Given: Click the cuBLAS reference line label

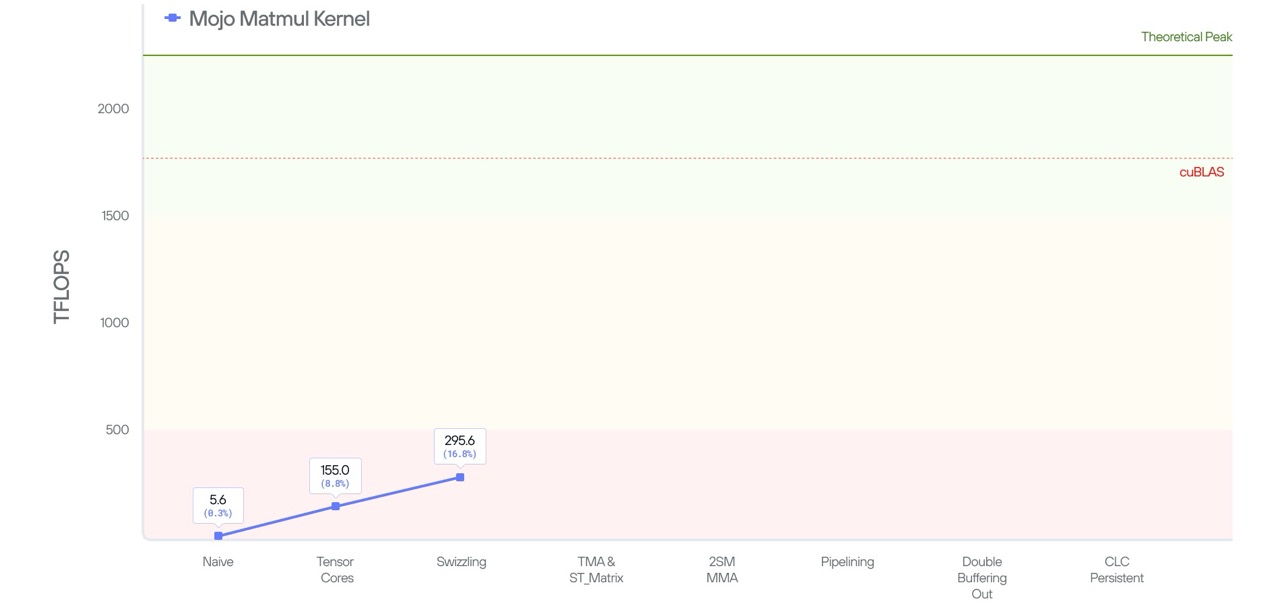Looking at the screenshot, I should pos(1202,172).
